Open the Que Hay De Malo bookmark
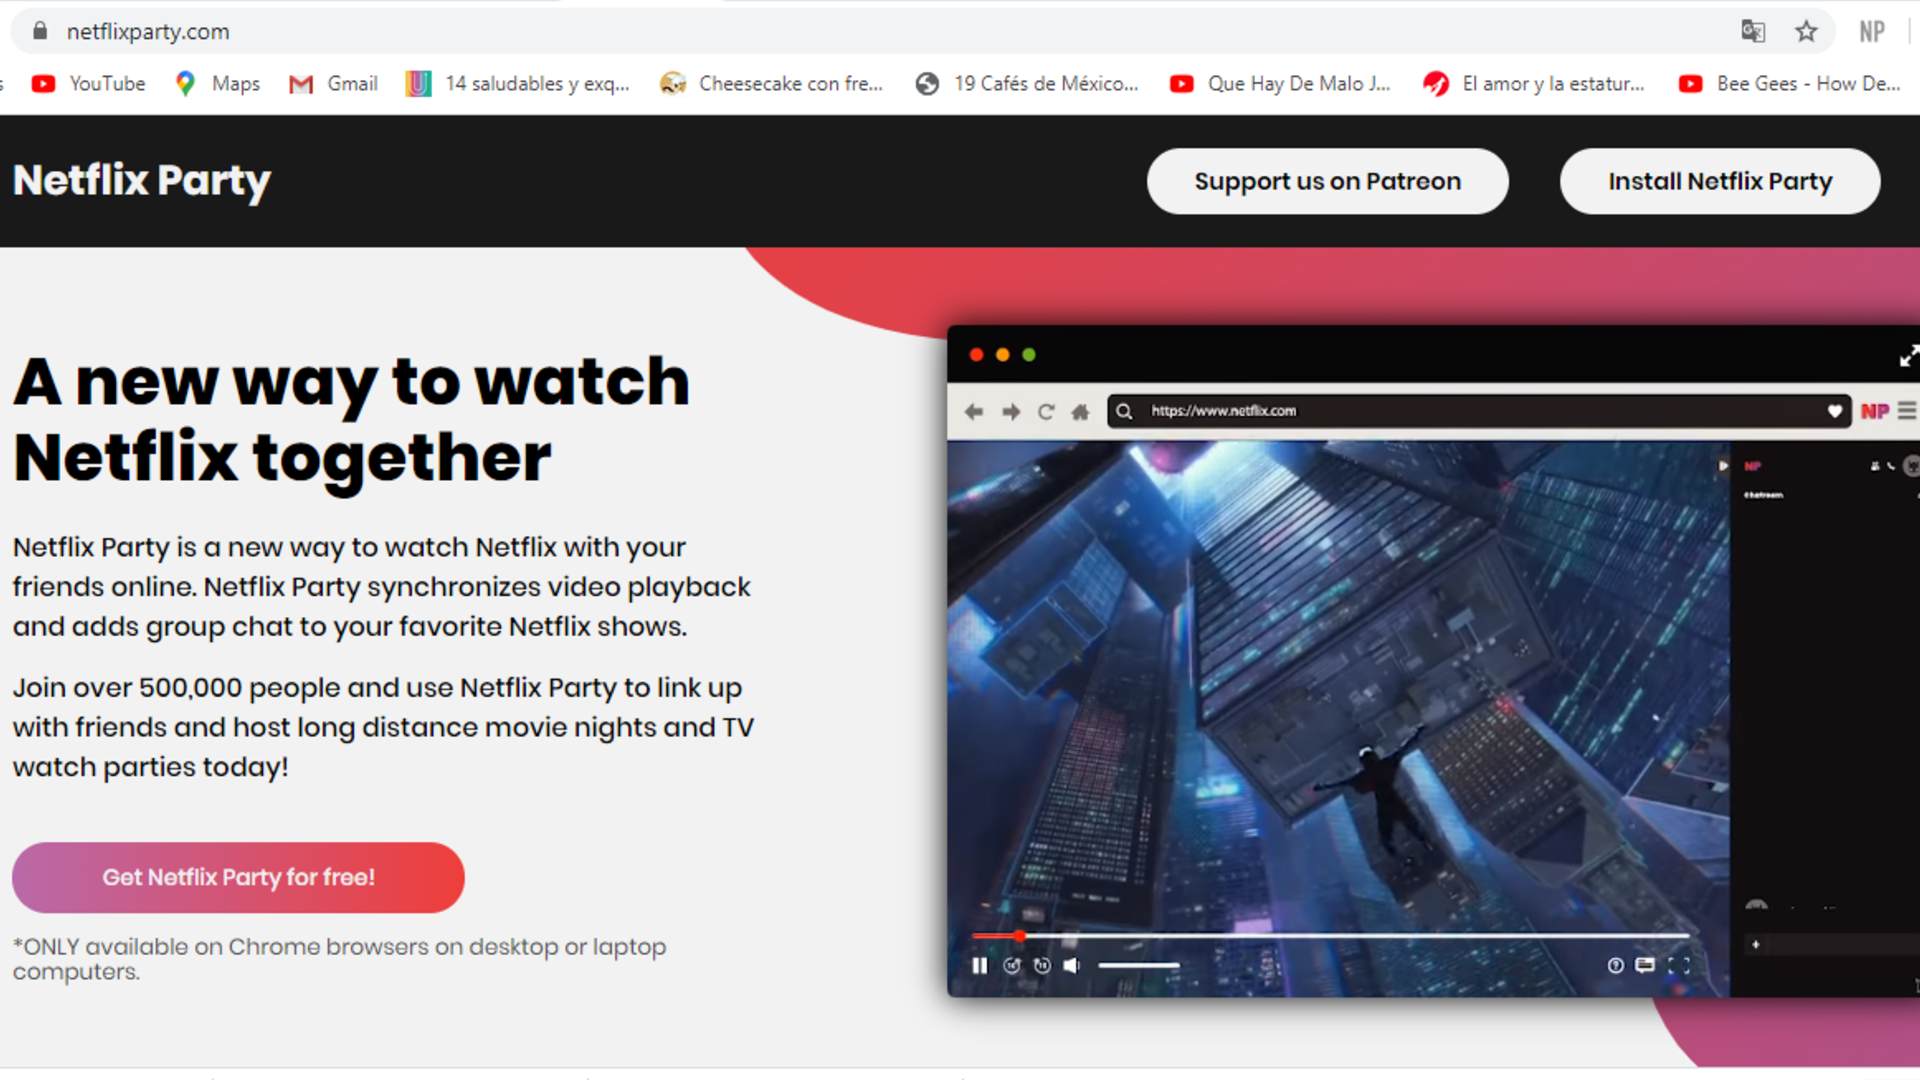 [1281, 84]
